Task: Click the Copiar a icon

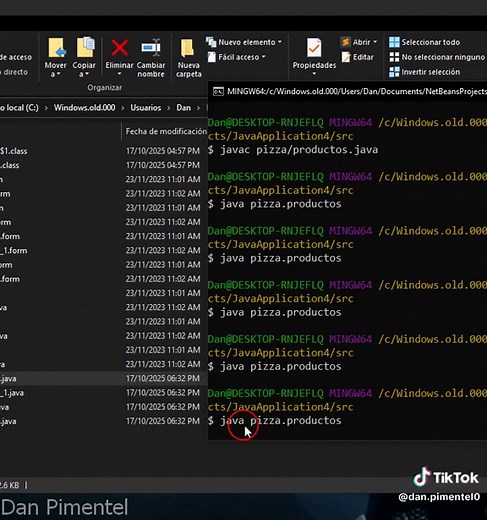Action: coord(85,47)
